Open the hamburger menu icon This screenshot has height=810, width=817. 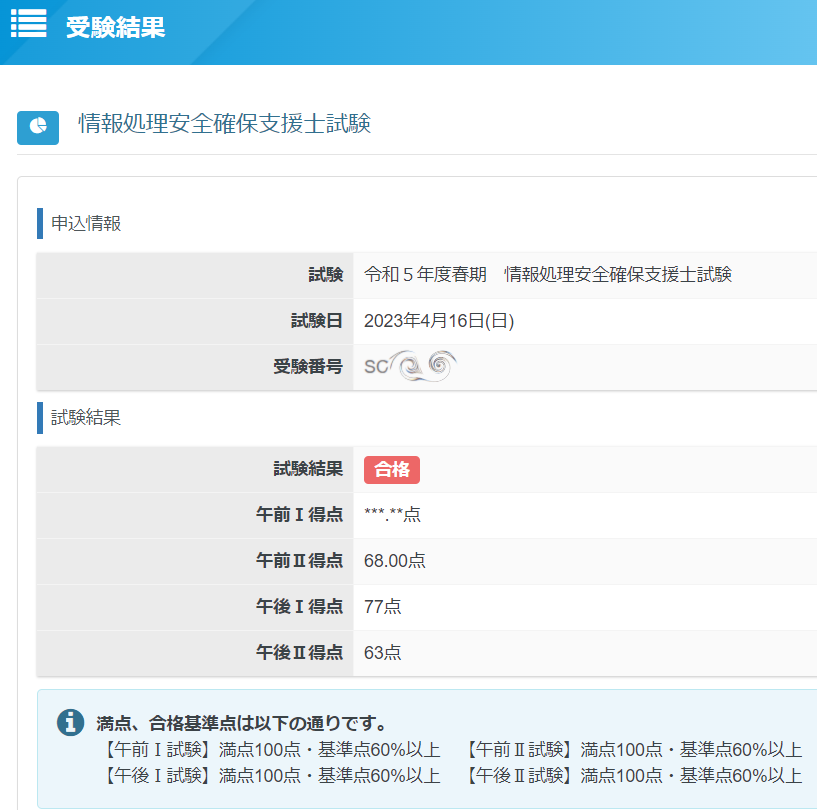tap(29, 23)
